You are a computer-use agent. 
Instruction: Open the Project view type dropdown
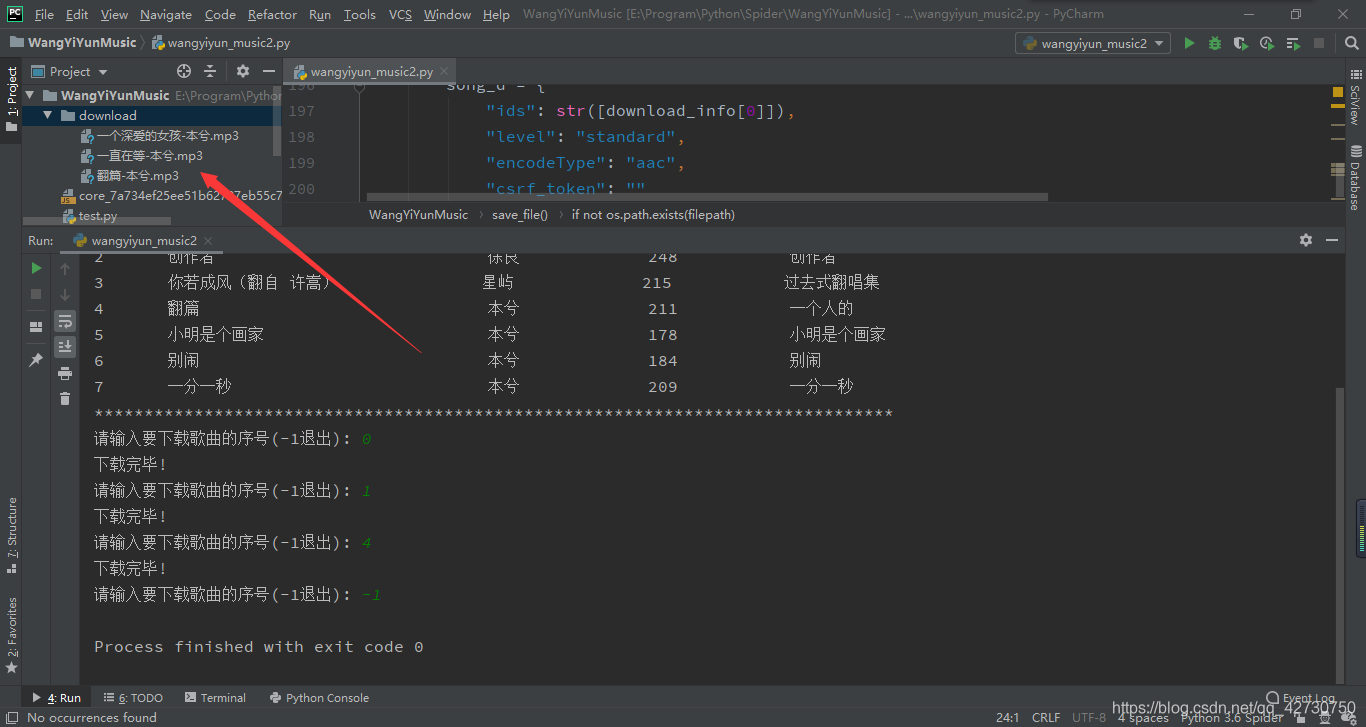tap(70, 71)
